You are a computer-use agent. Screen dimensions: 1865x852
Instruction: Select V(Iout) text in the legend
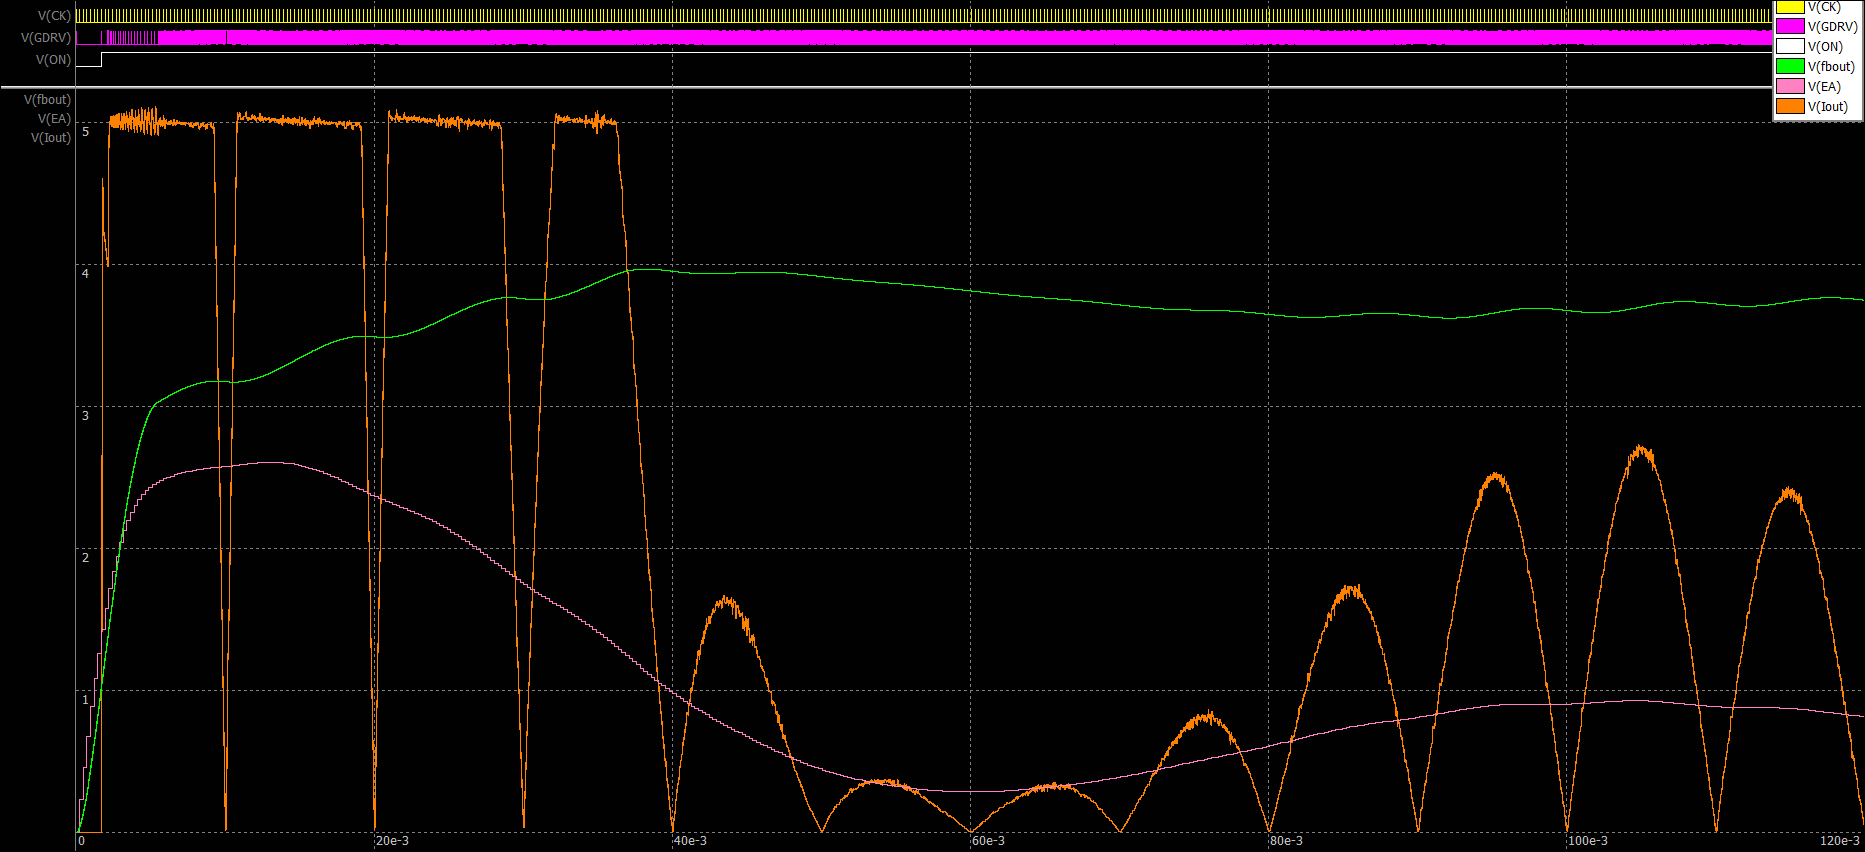1828,107
